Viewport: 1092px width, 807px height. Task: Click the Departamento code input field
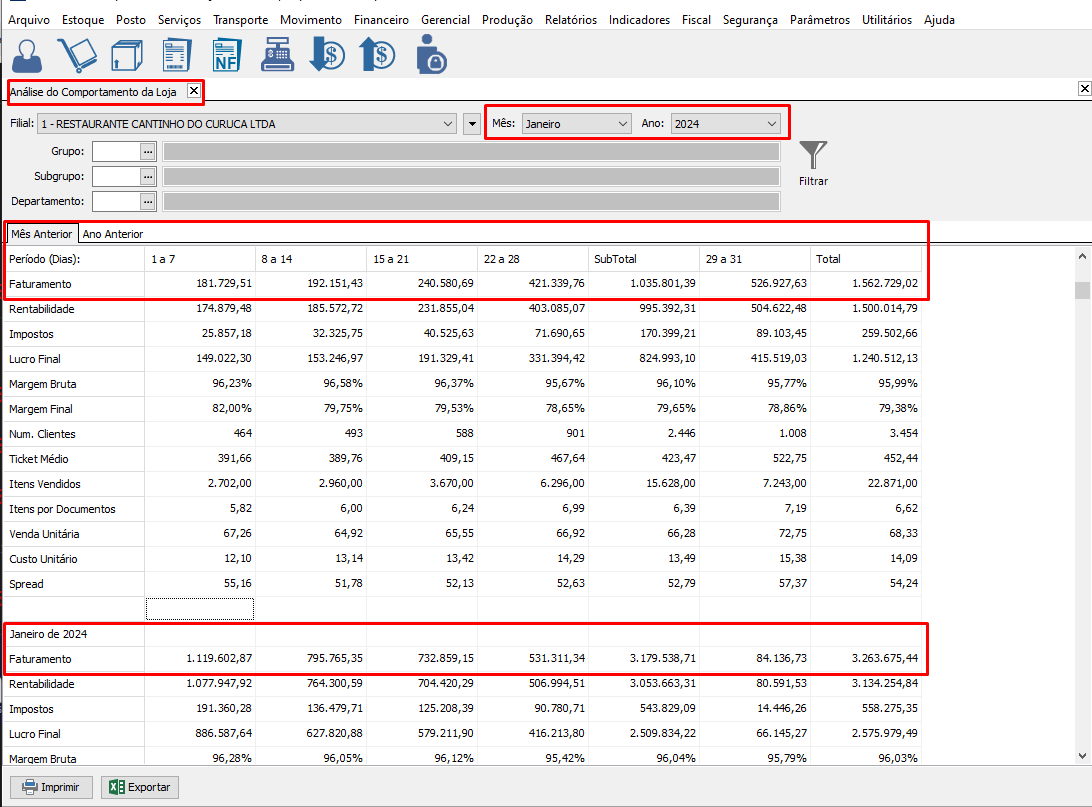[115, 201]
